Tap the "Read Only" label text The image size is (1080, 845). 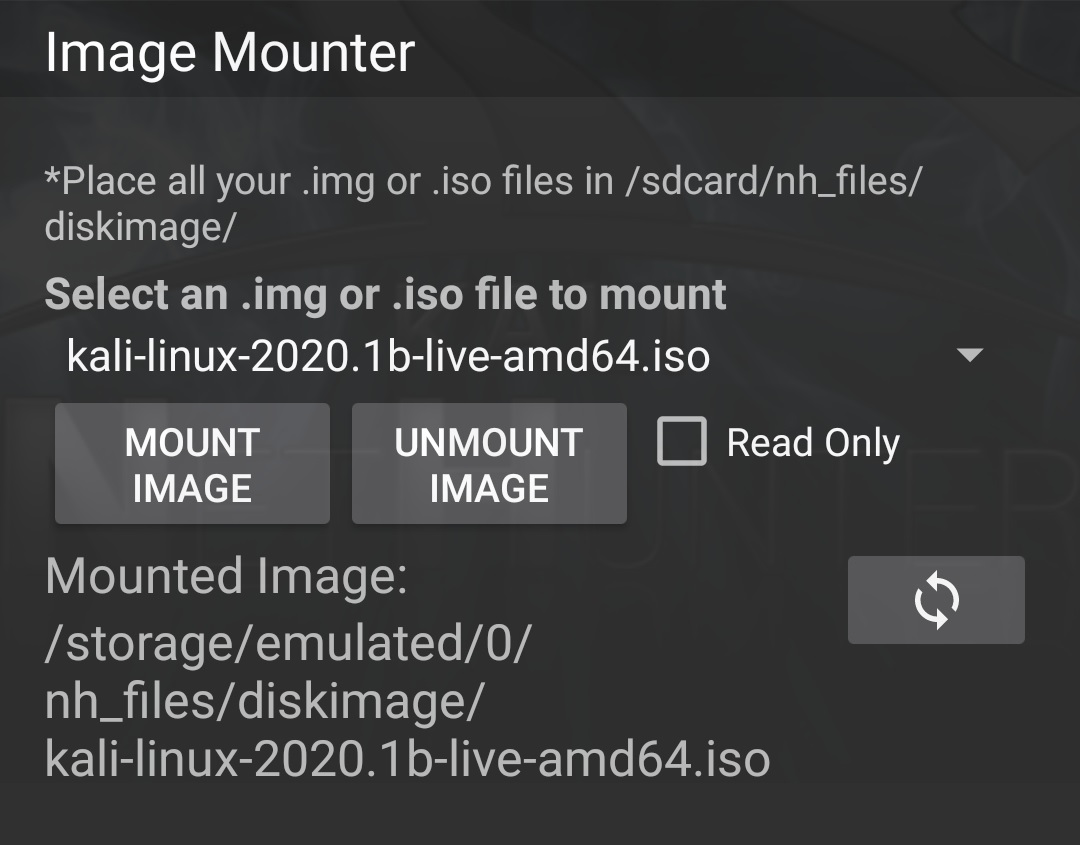click(x=813, y=443)
